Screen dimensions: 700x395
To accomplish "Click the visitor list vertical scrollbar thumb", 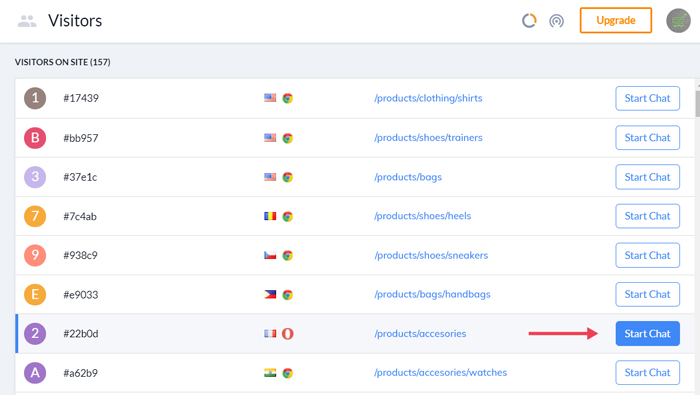I will [697, 104].
